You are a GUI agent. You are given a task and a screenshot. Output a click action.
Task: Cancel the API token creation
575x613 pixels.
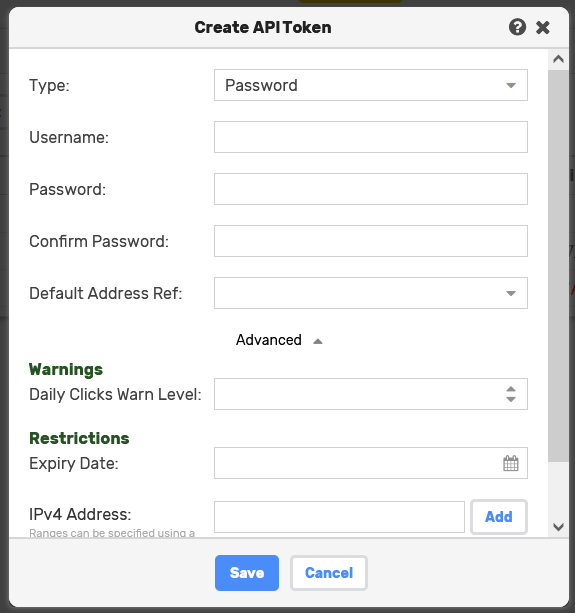(x=329, y=573)
